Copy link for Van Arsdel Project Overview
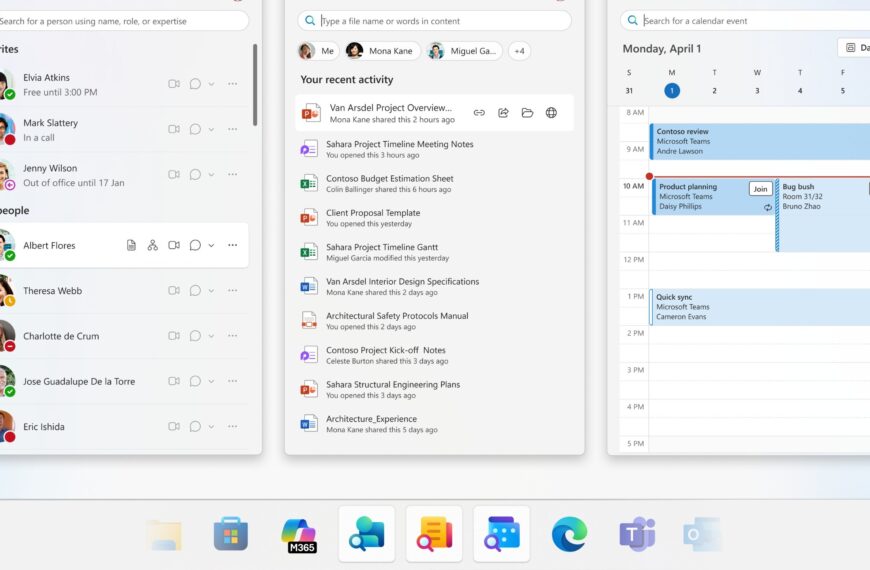870x570 pixels. pyautogui.click(x=479, y=113)
